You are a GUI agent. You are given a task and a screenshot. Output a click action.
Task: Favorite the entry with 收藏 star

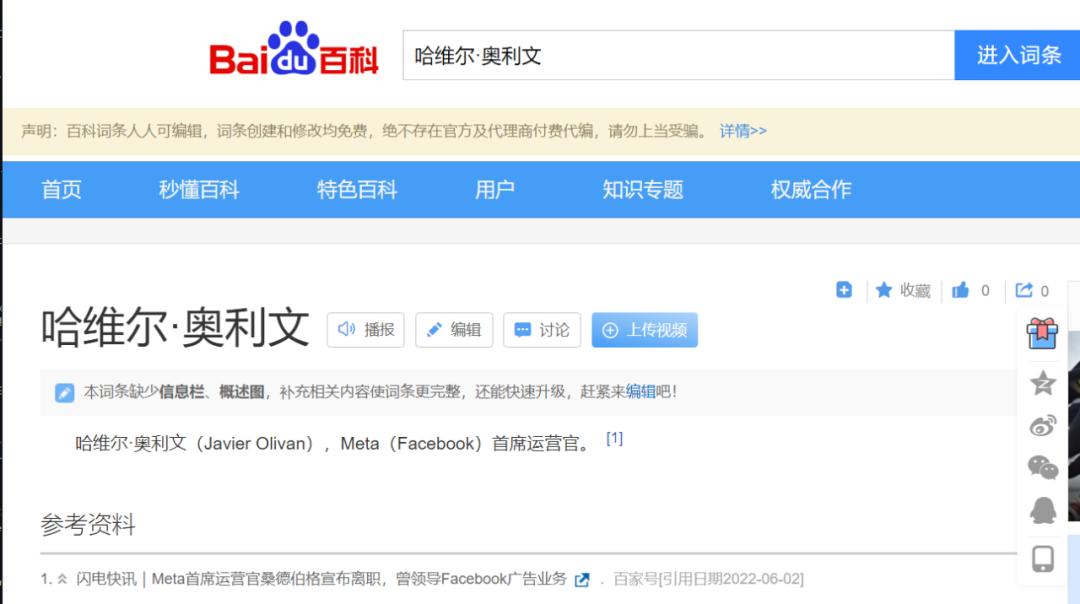pyautogui.click(x=903, y=291)
